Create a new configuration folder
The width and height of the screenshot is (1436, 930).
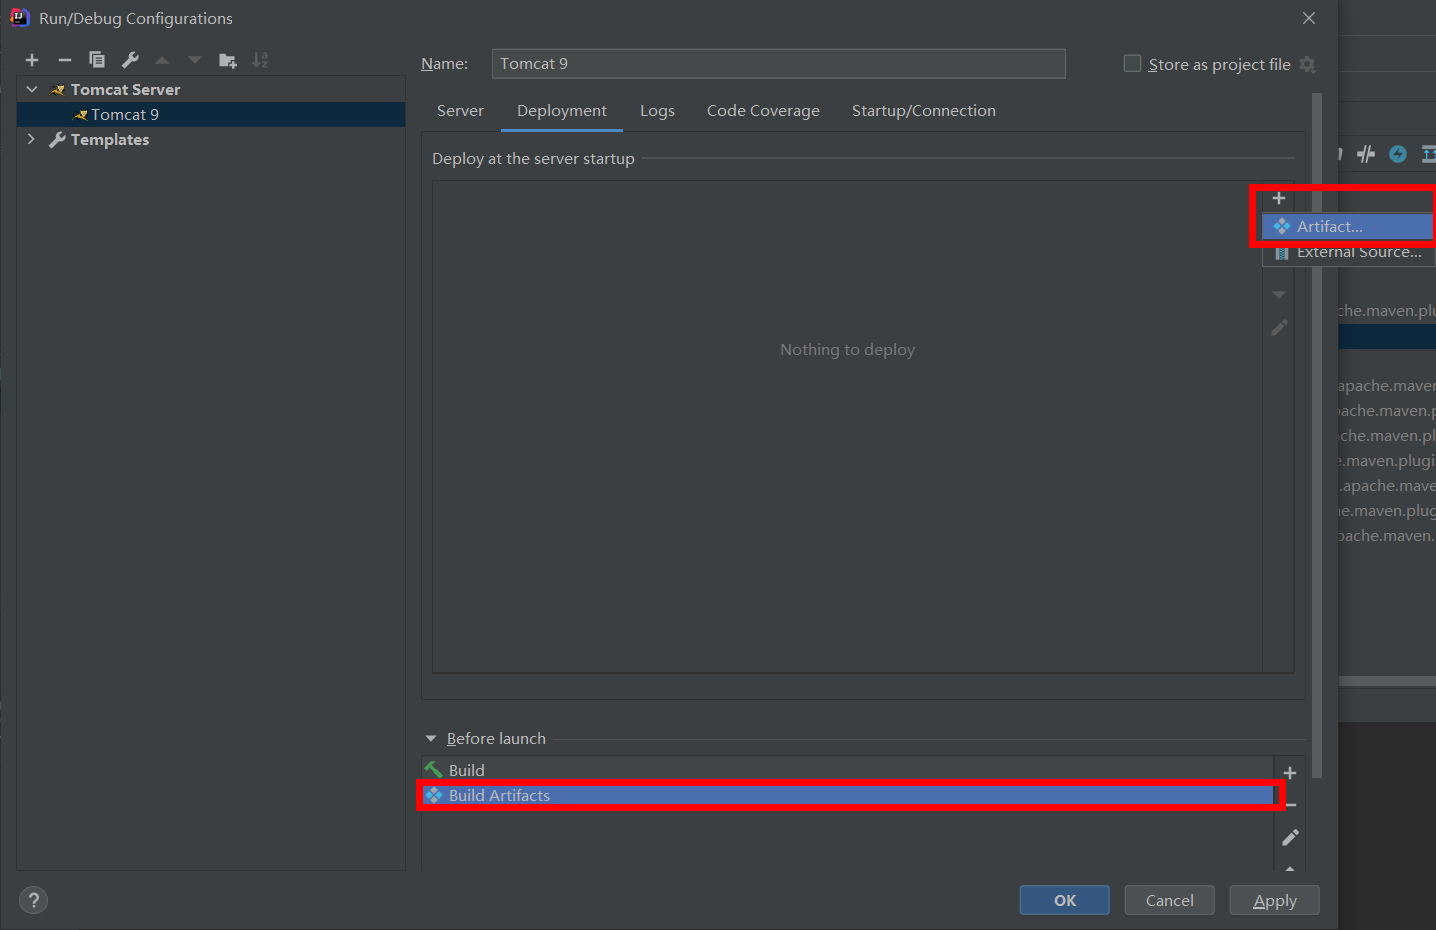tap(228, 60)
